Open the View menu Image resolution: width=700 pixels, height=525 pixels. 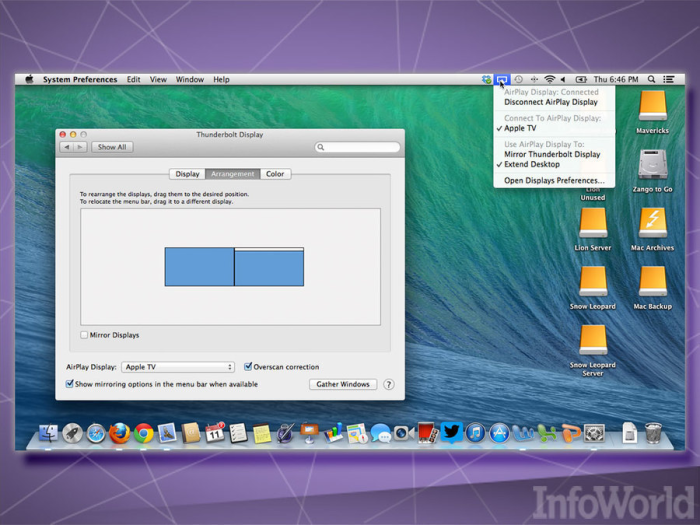[x=158, y=79]
